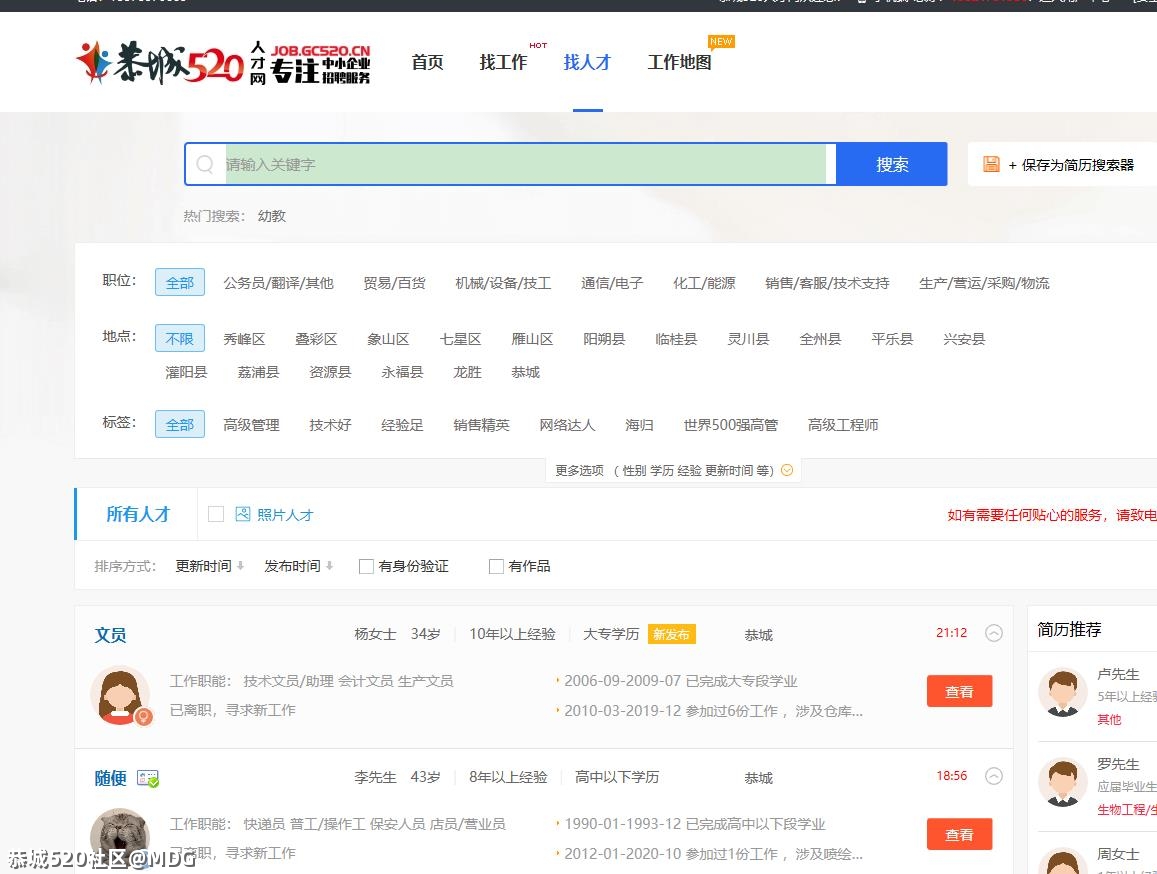
Task: Expand 更多选项 filter options
Action: [x=674, y=470]
